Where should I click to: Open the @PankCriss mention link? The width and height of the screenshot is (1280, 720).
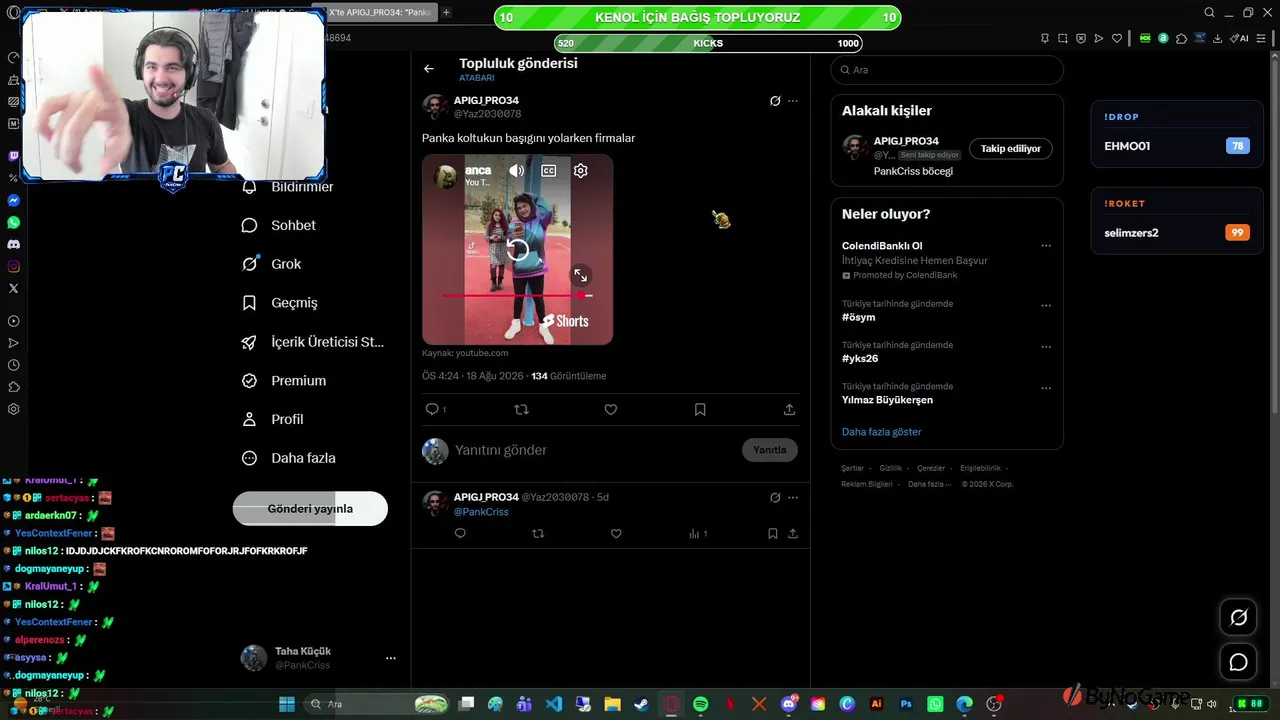(481, 512)
